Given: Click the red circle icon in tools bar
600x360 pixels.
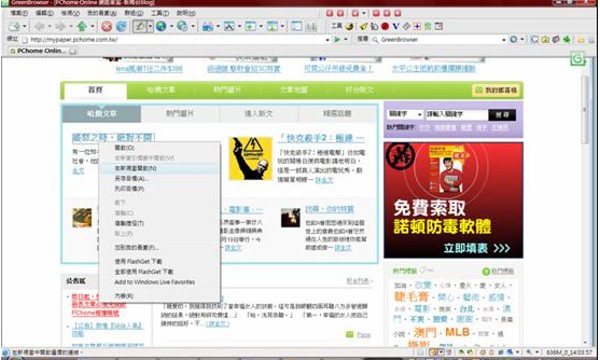Looking at the screenshot, I should 385,26.
